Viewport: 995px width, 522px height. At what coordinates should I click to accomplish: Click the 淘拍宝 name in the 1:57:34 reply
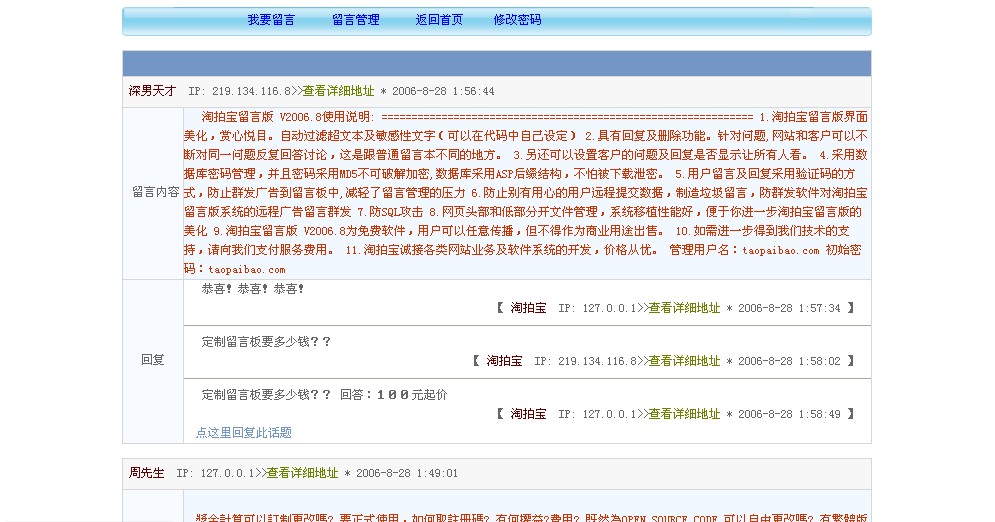(528, 308)
